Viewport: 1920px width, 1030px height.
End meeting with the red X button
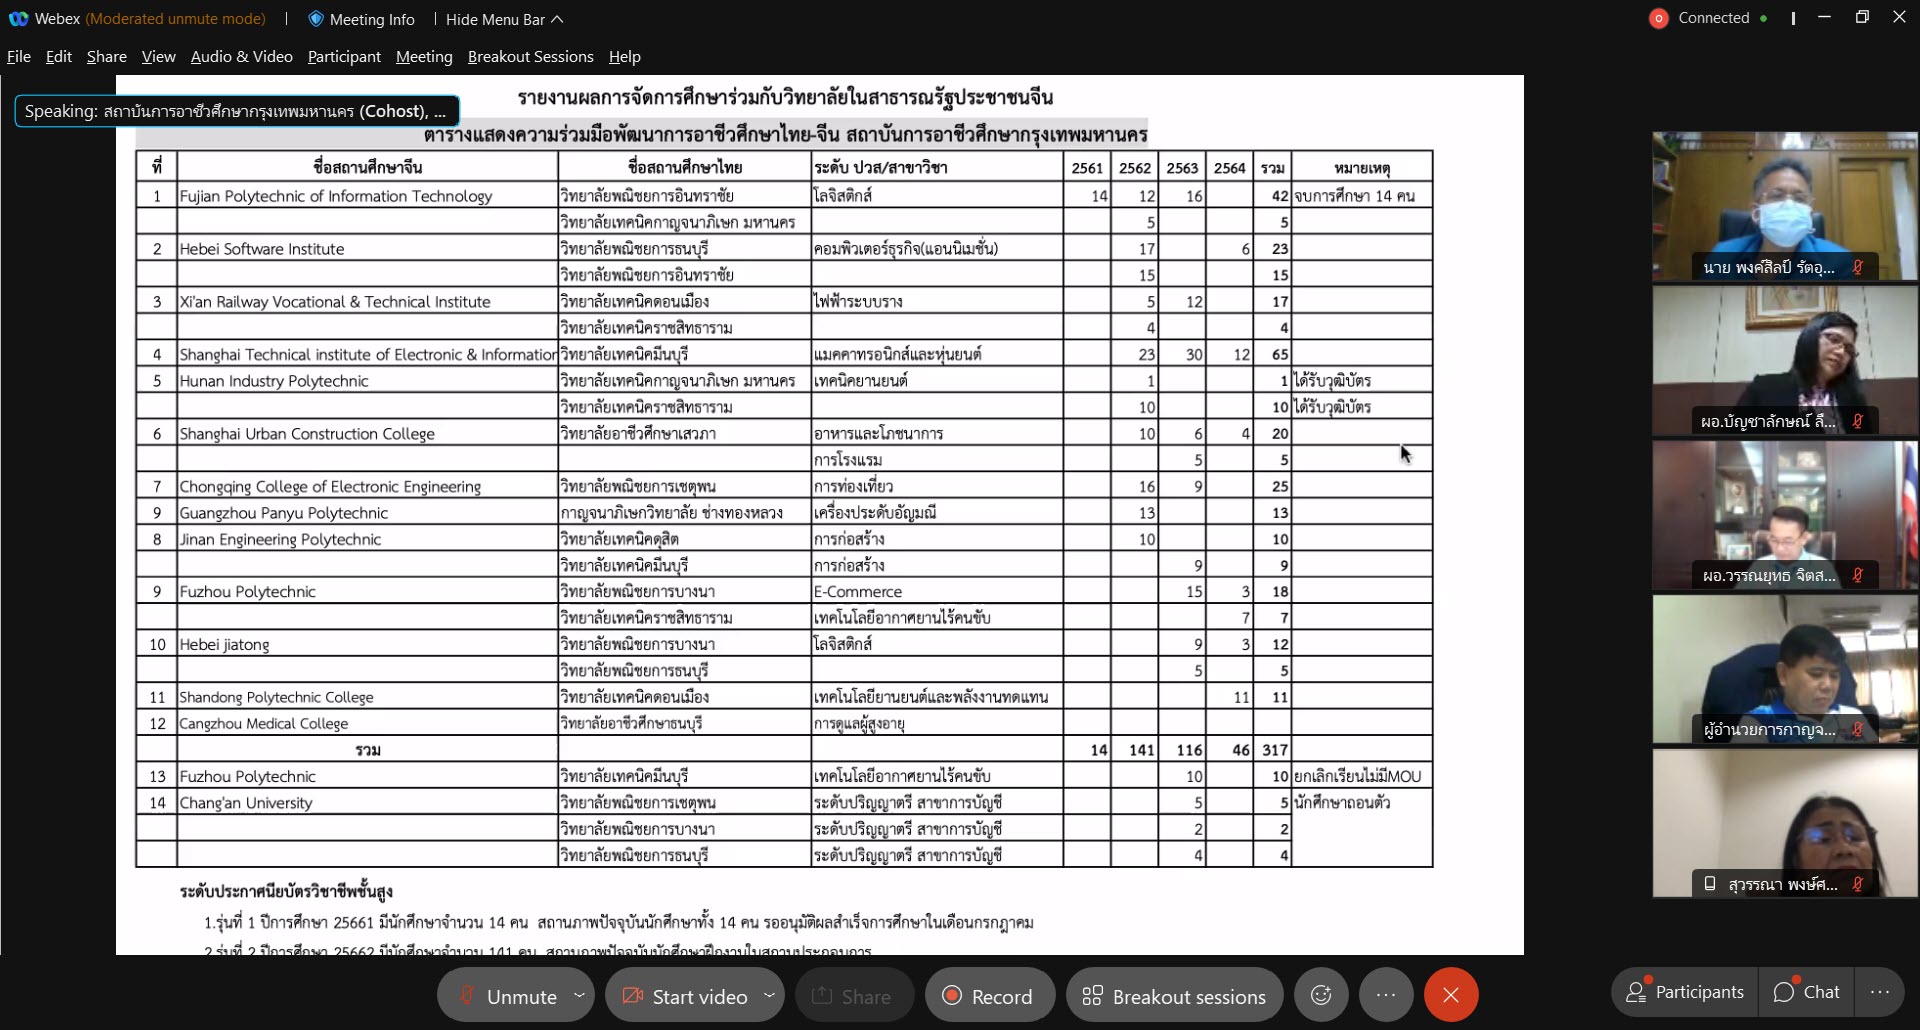click(x=1451, y=995)
